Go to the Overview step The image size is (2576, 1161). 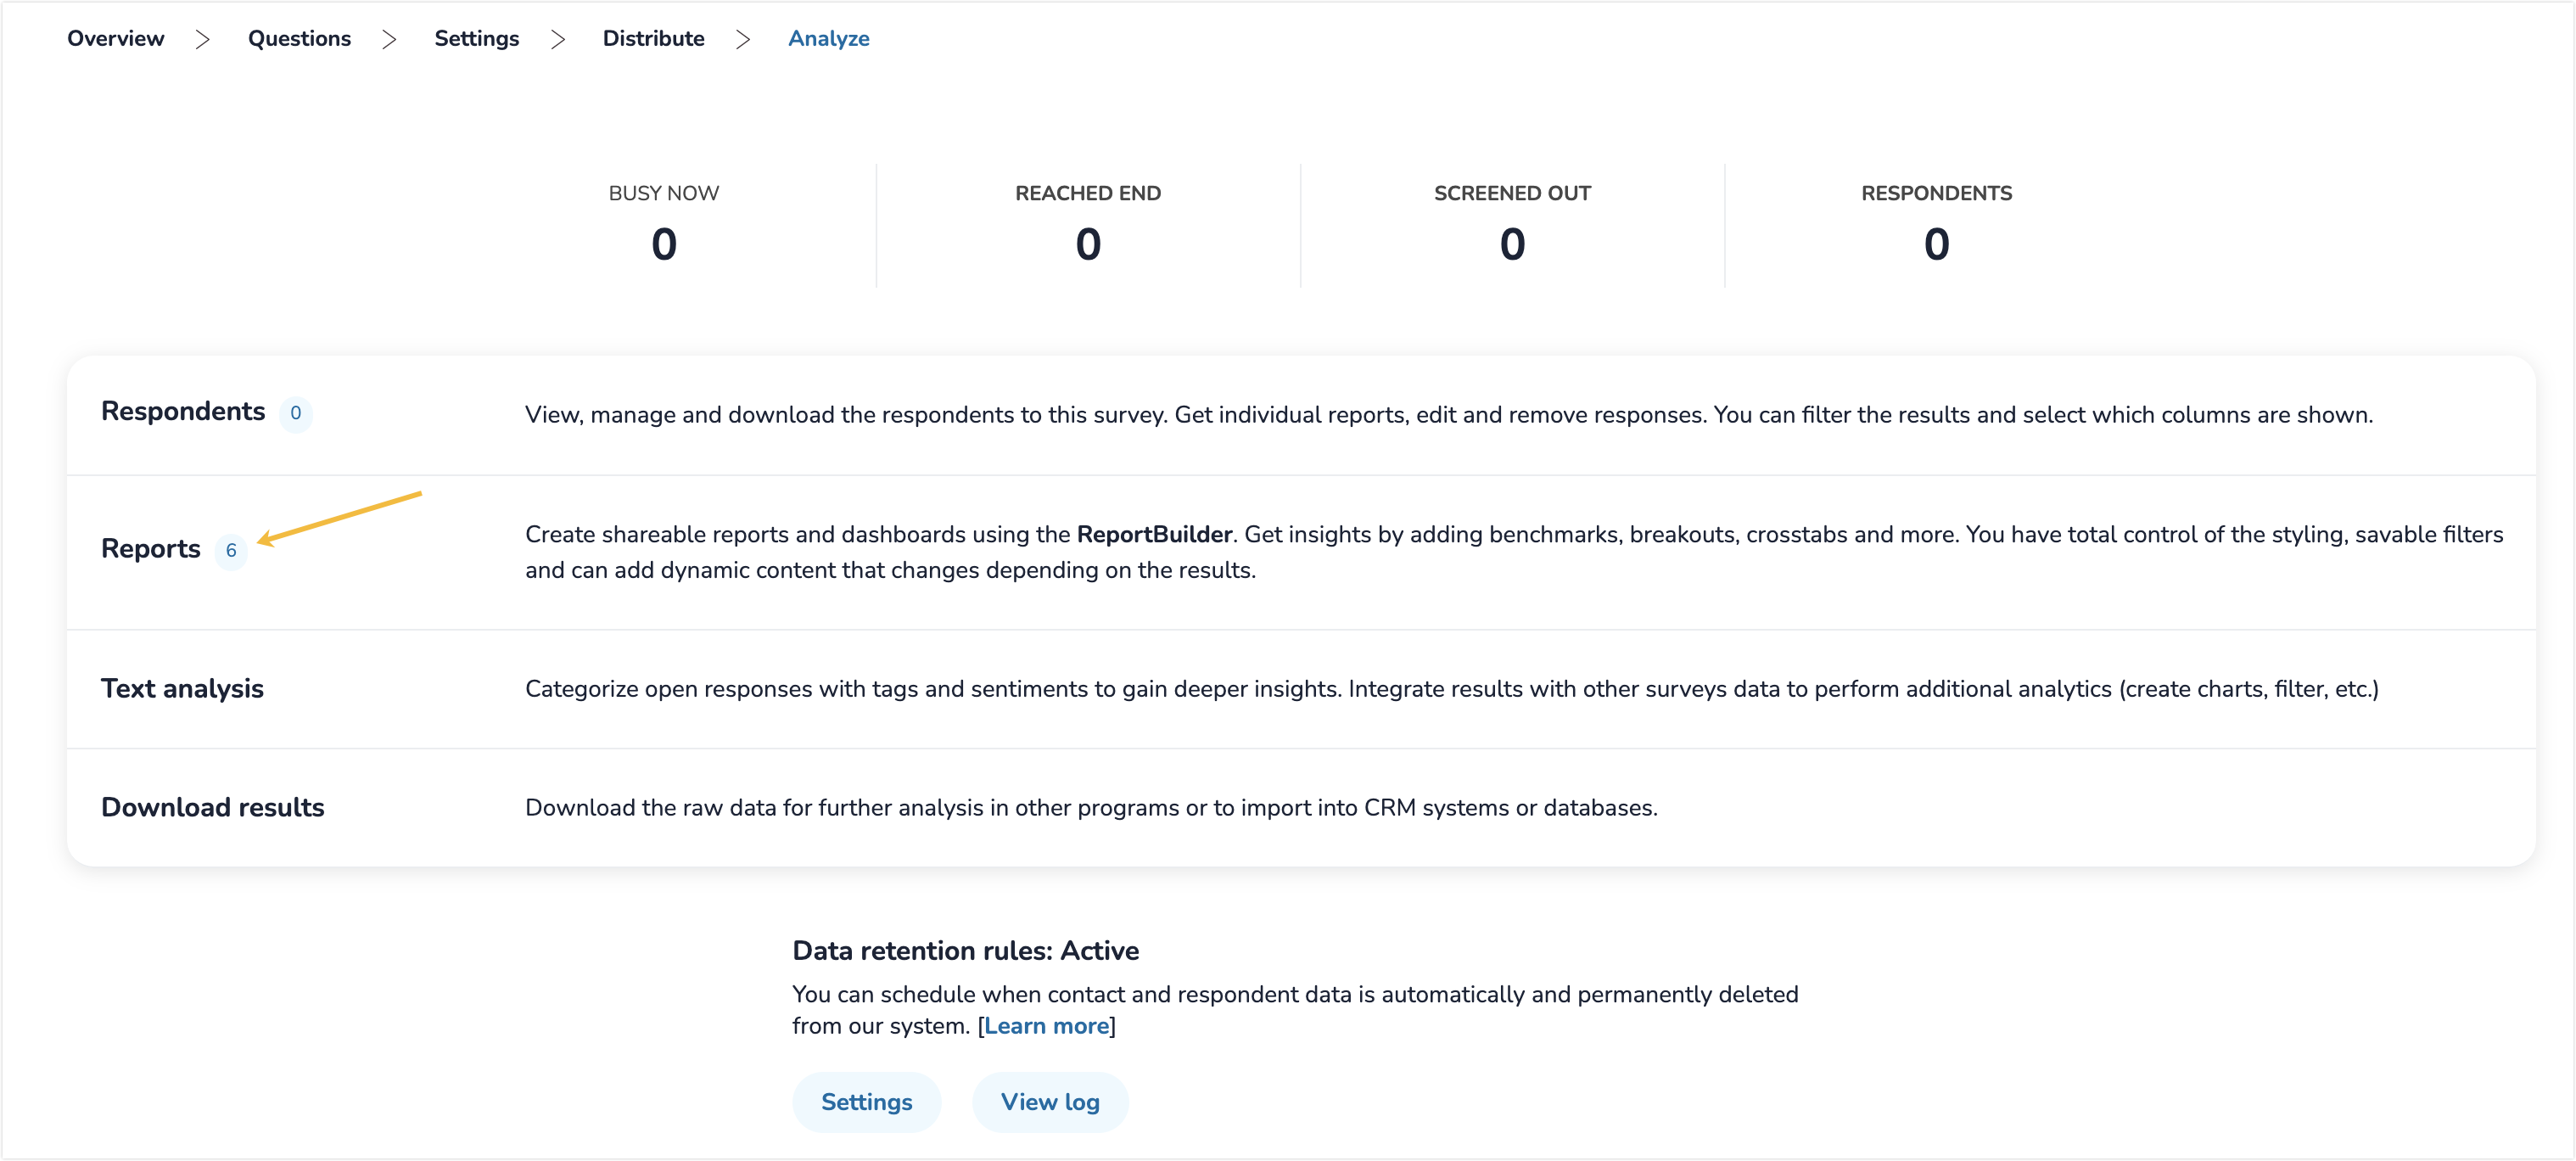point(115,38)
